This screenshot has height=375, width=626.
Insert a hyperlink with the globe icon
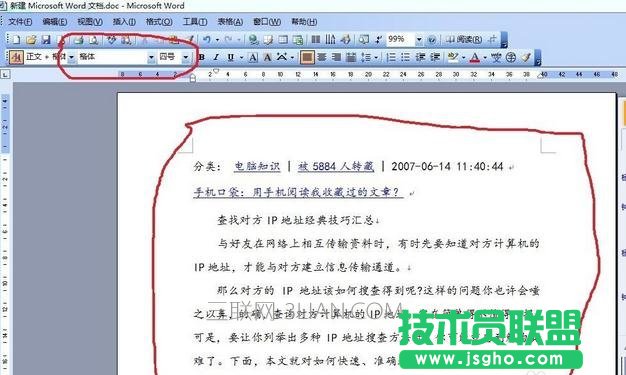coord(253,39)
